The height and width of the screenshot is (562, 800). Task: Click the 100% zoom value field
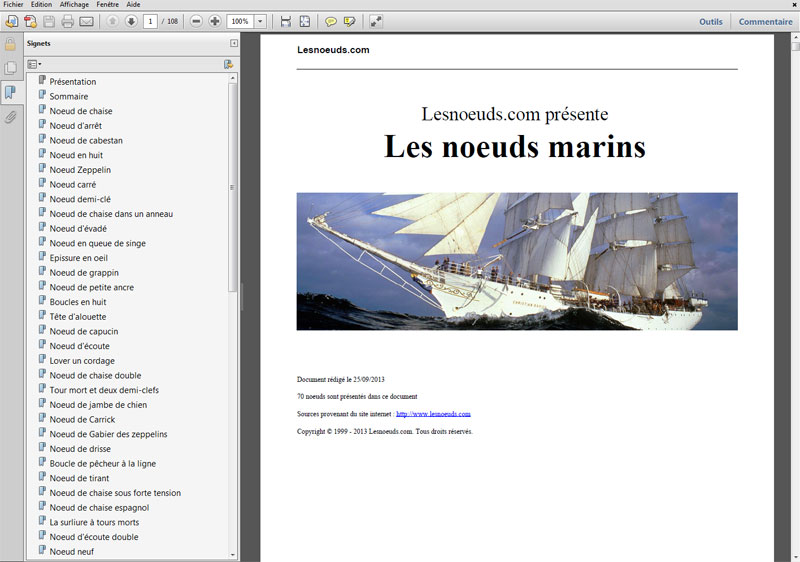[240, 21]
